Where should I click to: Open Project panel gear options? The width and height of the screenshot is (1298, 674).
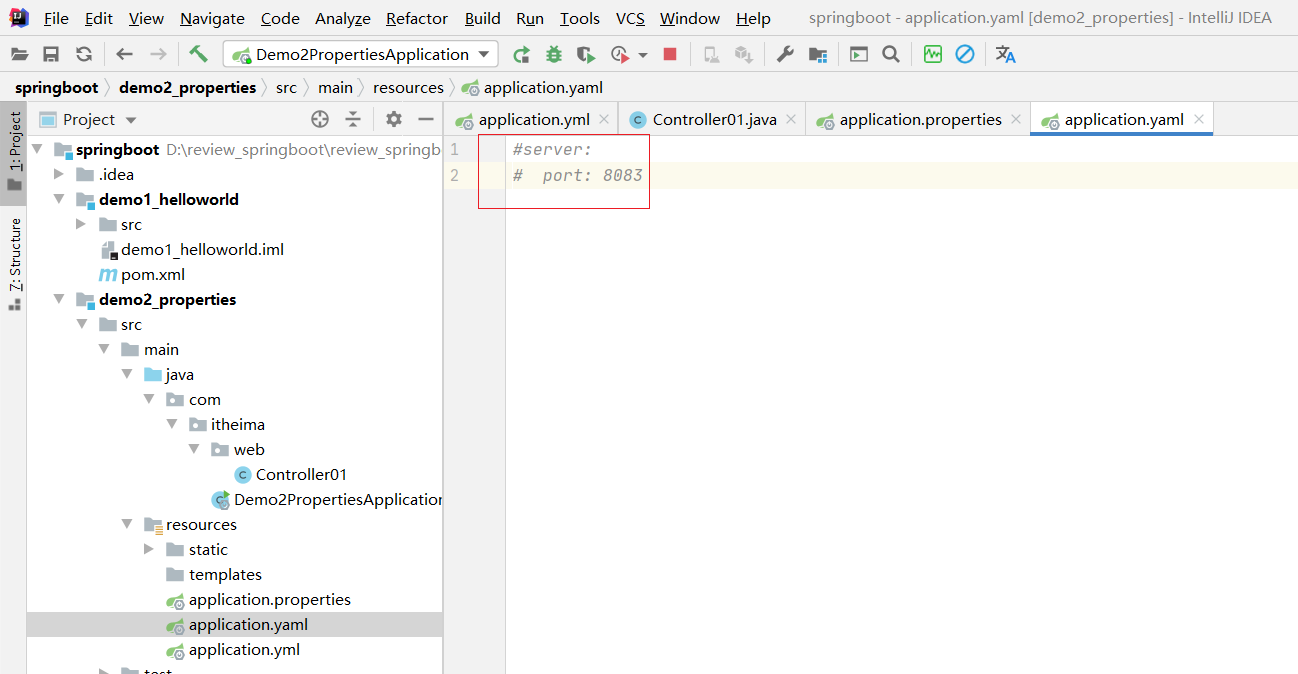point(394,120)
